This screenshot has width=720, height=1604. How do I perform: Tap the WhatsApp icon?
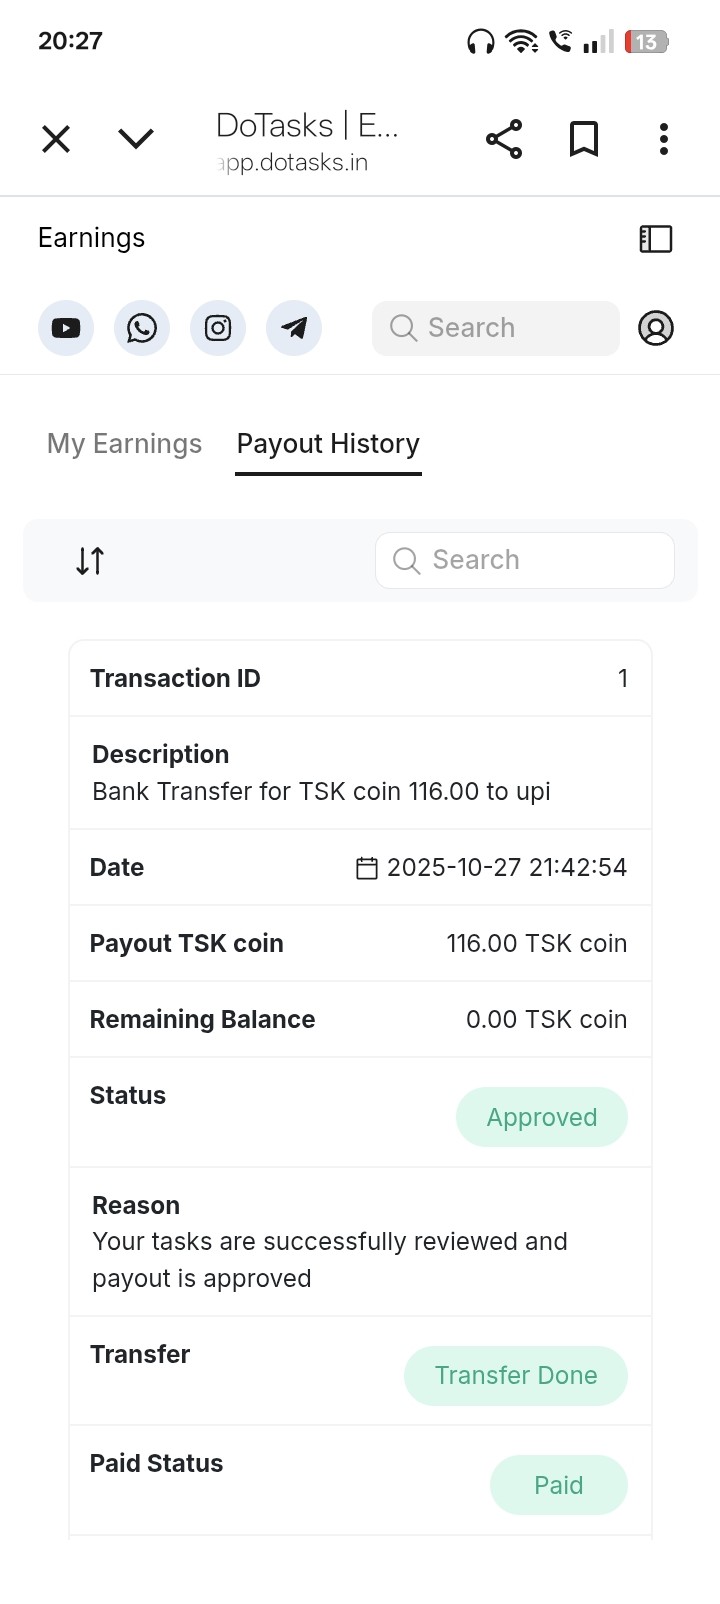tap(142, 328)
